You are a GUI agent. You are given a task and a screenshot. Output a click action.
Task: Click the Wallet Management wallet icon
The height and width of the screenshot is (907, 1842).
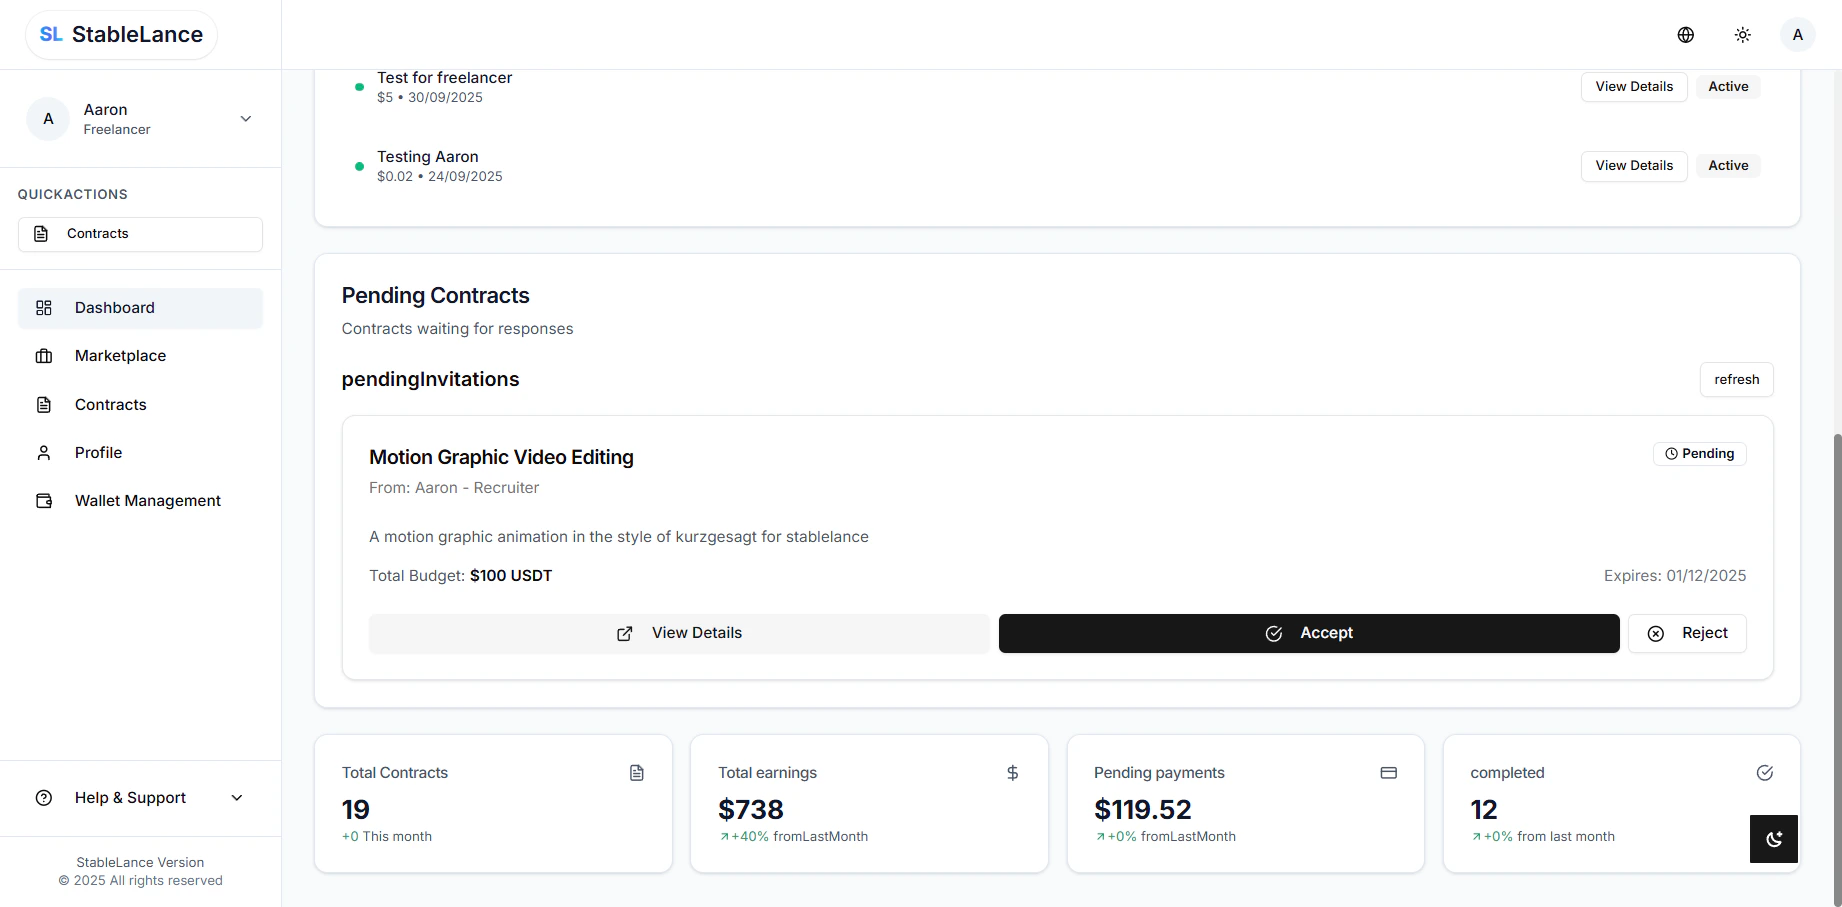click(43, 500)
